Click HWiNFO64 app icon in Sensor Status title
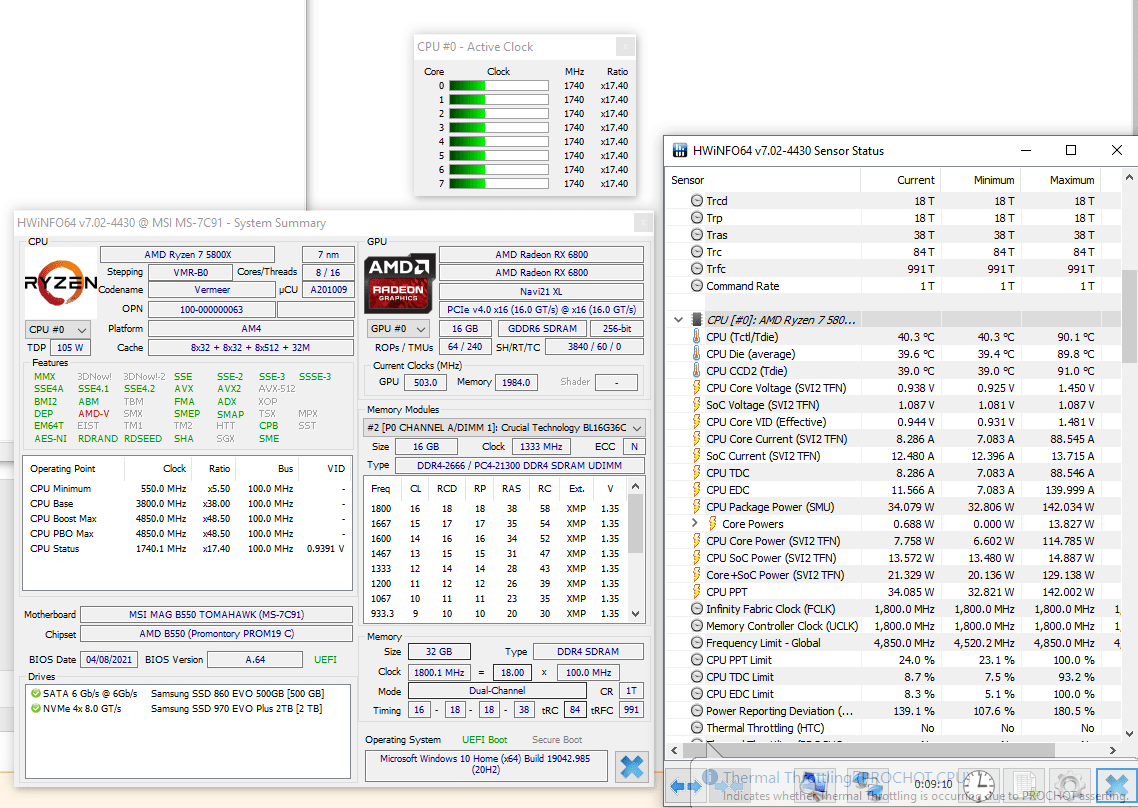Viewport: 1138px width, 808px height. coord(680,150)
